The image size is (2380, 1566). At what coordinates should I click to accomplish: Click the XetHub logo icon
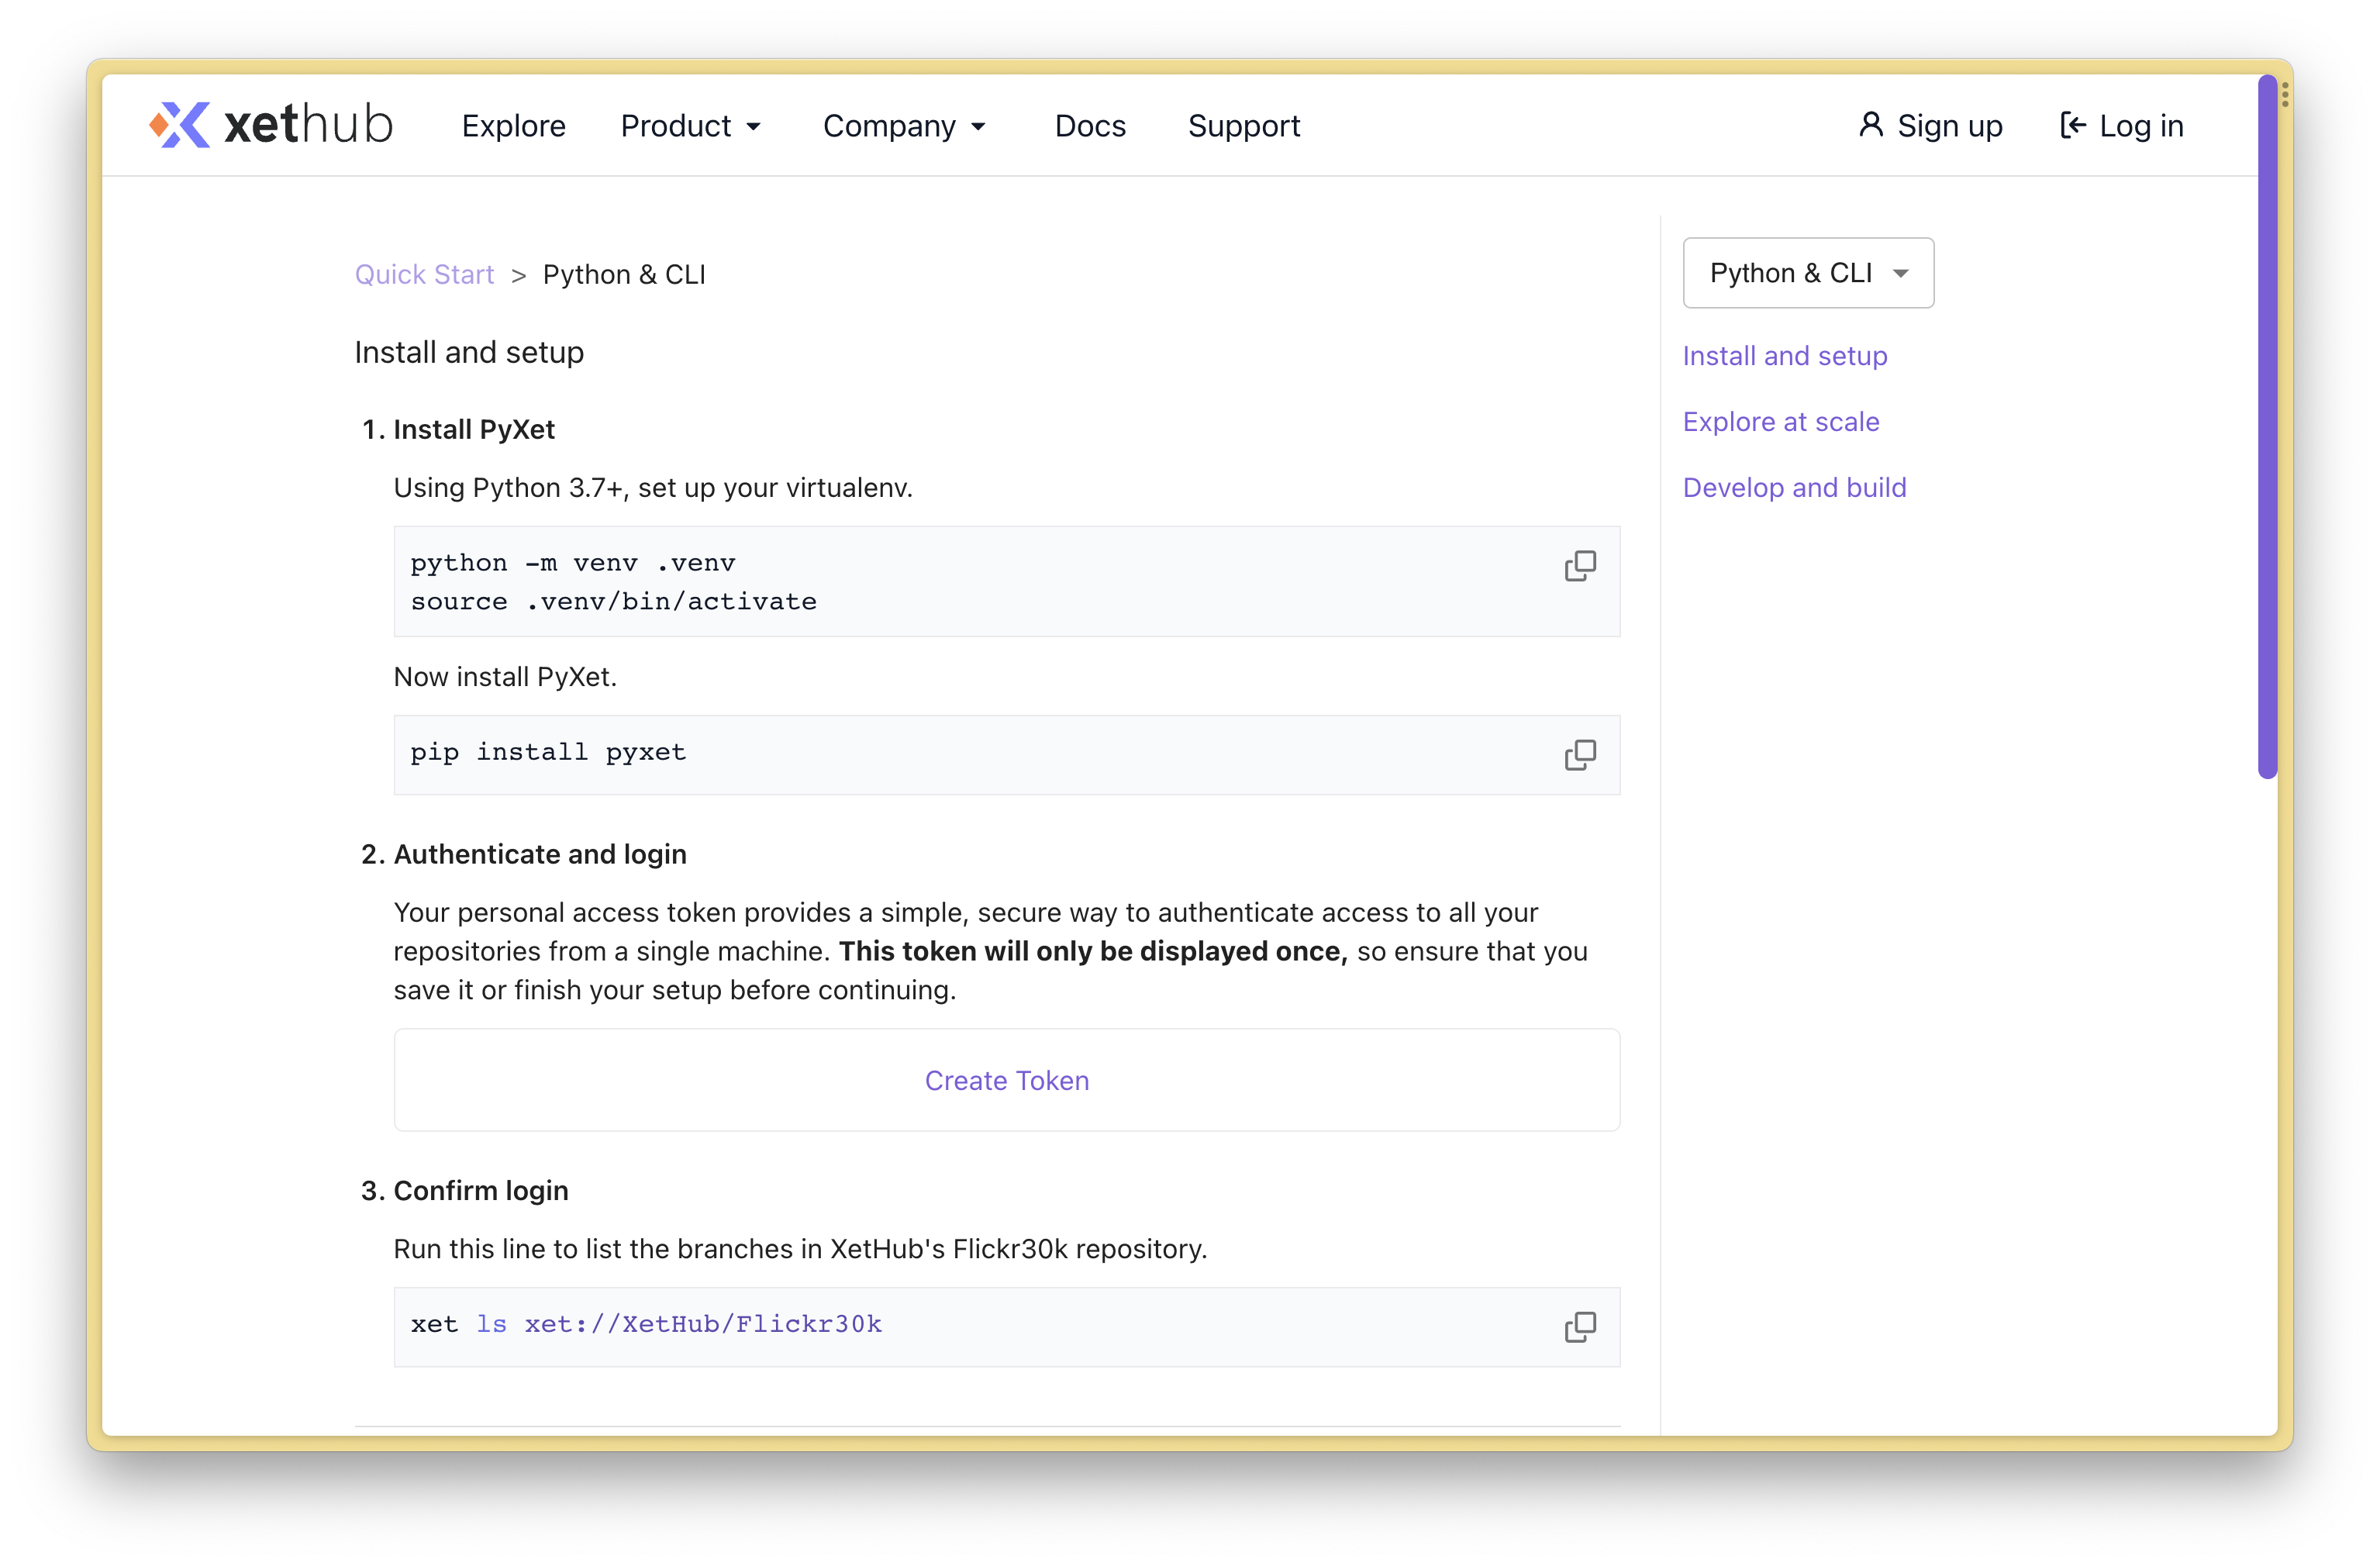tap(180, 125)
